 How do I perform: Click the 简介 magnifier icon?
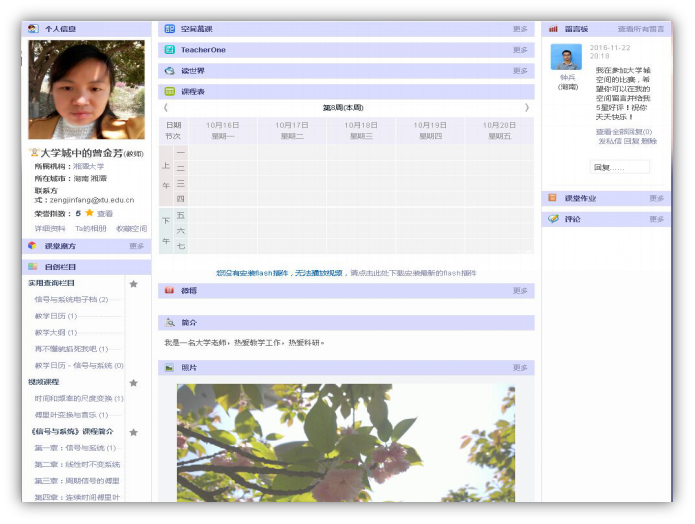point(170,322)
